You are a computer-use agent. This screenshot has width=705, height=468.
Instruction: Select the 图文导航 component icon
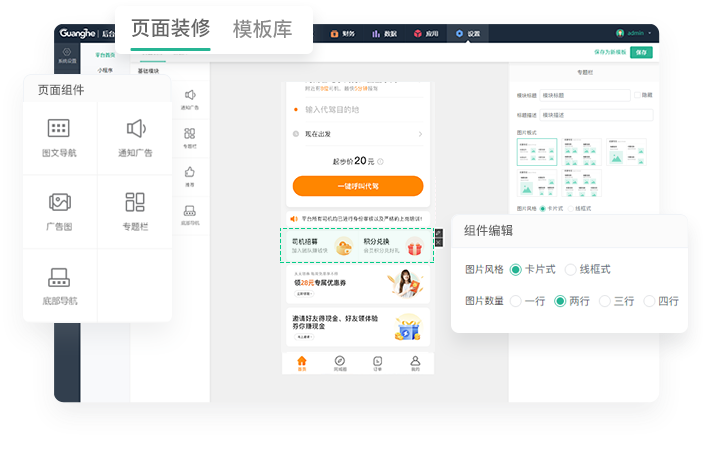click(x=59, y=129)
